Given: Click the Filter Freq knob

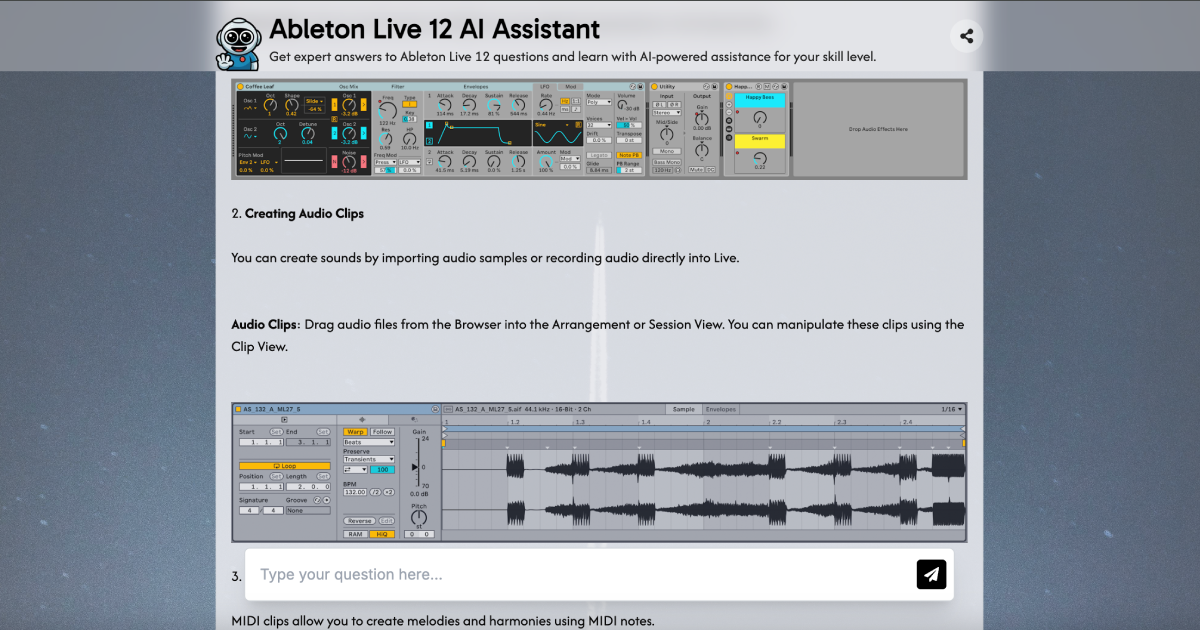Looking at the screenshot, I should click(387, 110).
